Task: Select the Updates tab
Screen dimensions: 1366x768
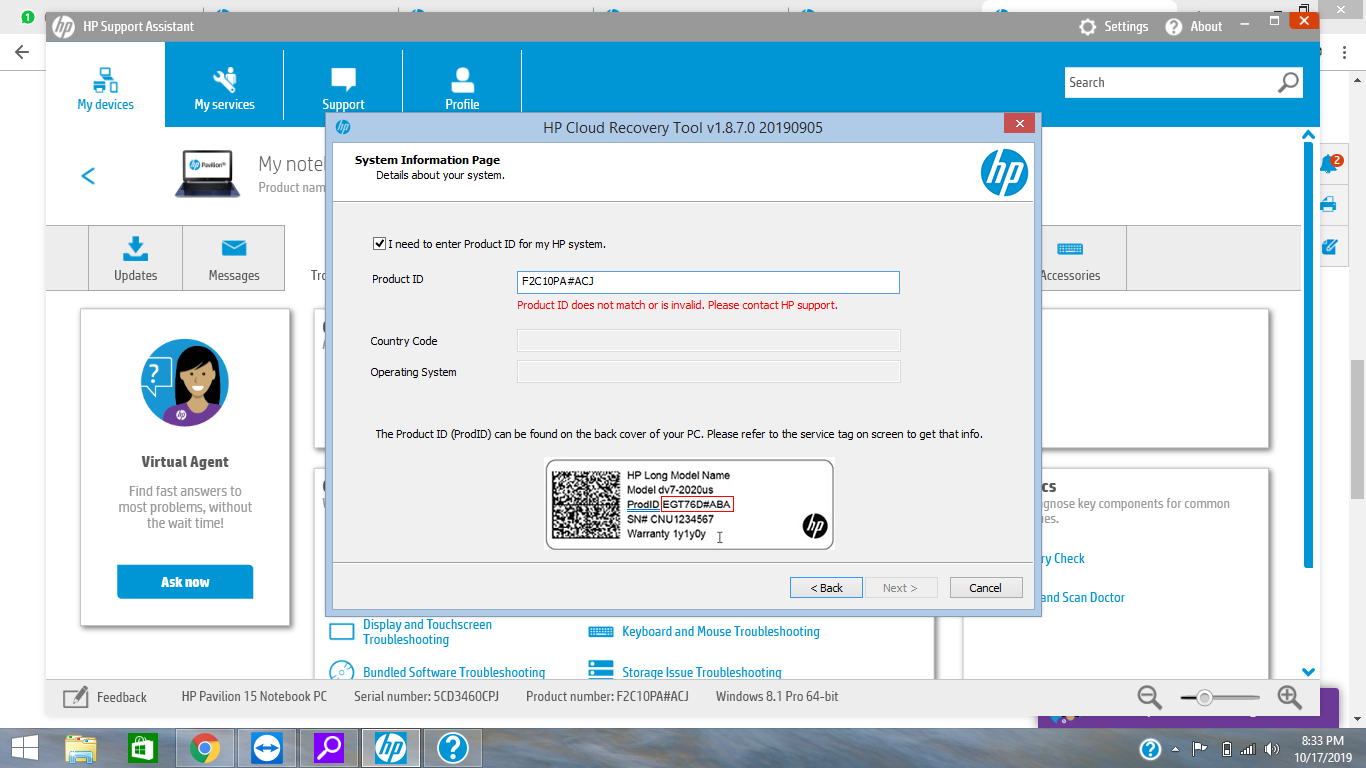Action: tap(136, 258)
